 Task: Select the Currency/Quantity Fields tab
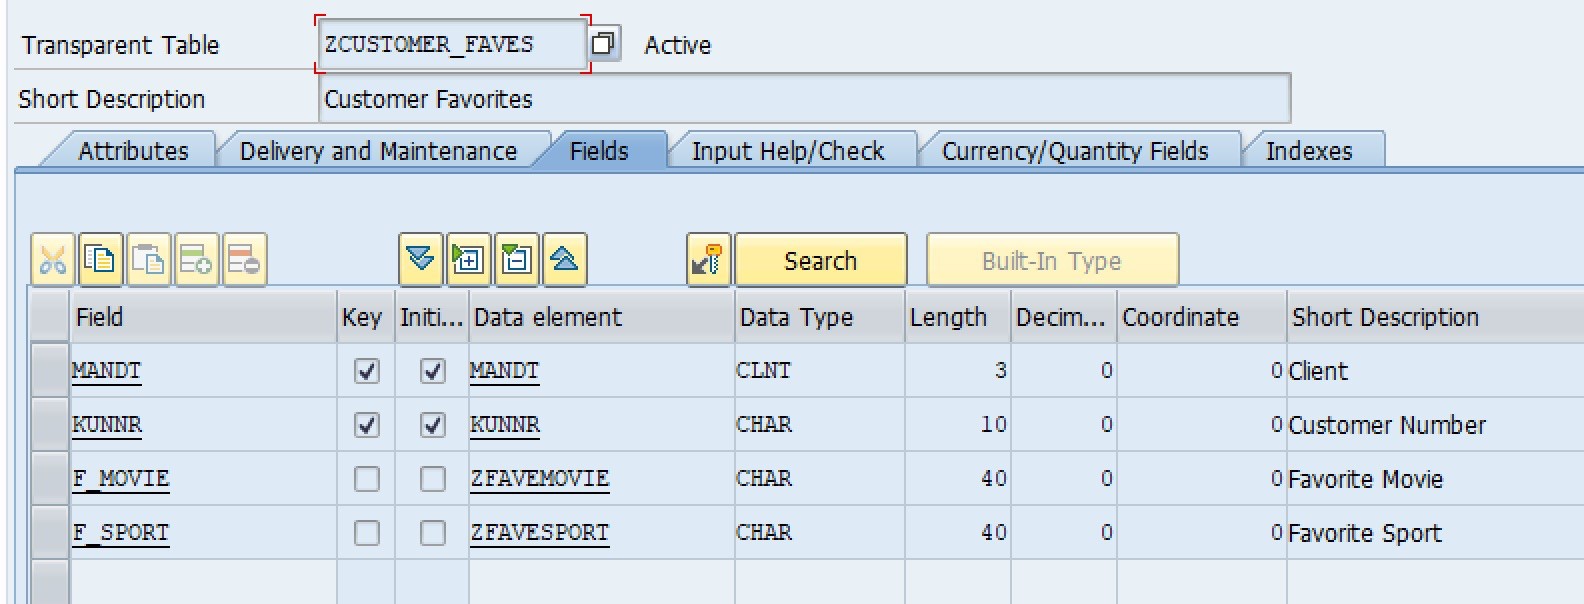point(1075,151)
